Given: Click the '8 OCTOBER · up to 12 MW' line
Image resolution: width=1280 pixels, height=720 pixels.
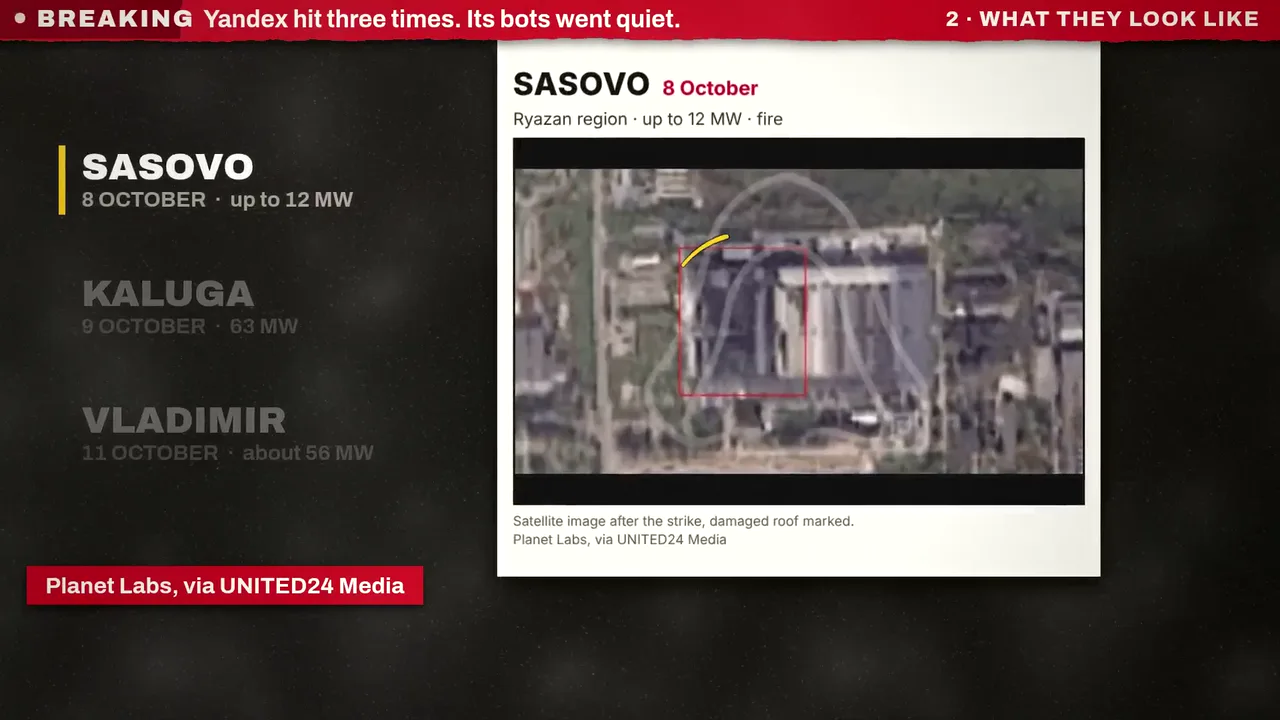Looking at the screenshot, I should (x=217, y=200).
